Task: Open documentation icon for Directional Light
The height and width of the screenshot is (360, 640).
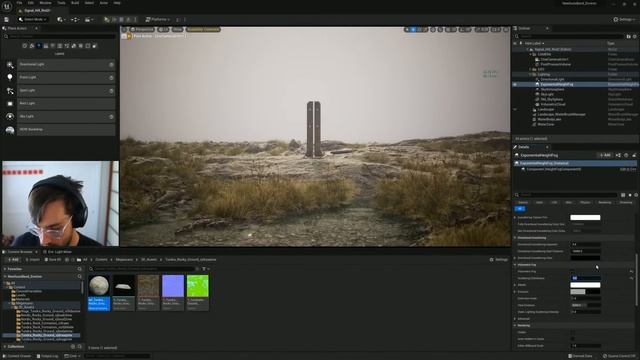Action: click(111, 64)
